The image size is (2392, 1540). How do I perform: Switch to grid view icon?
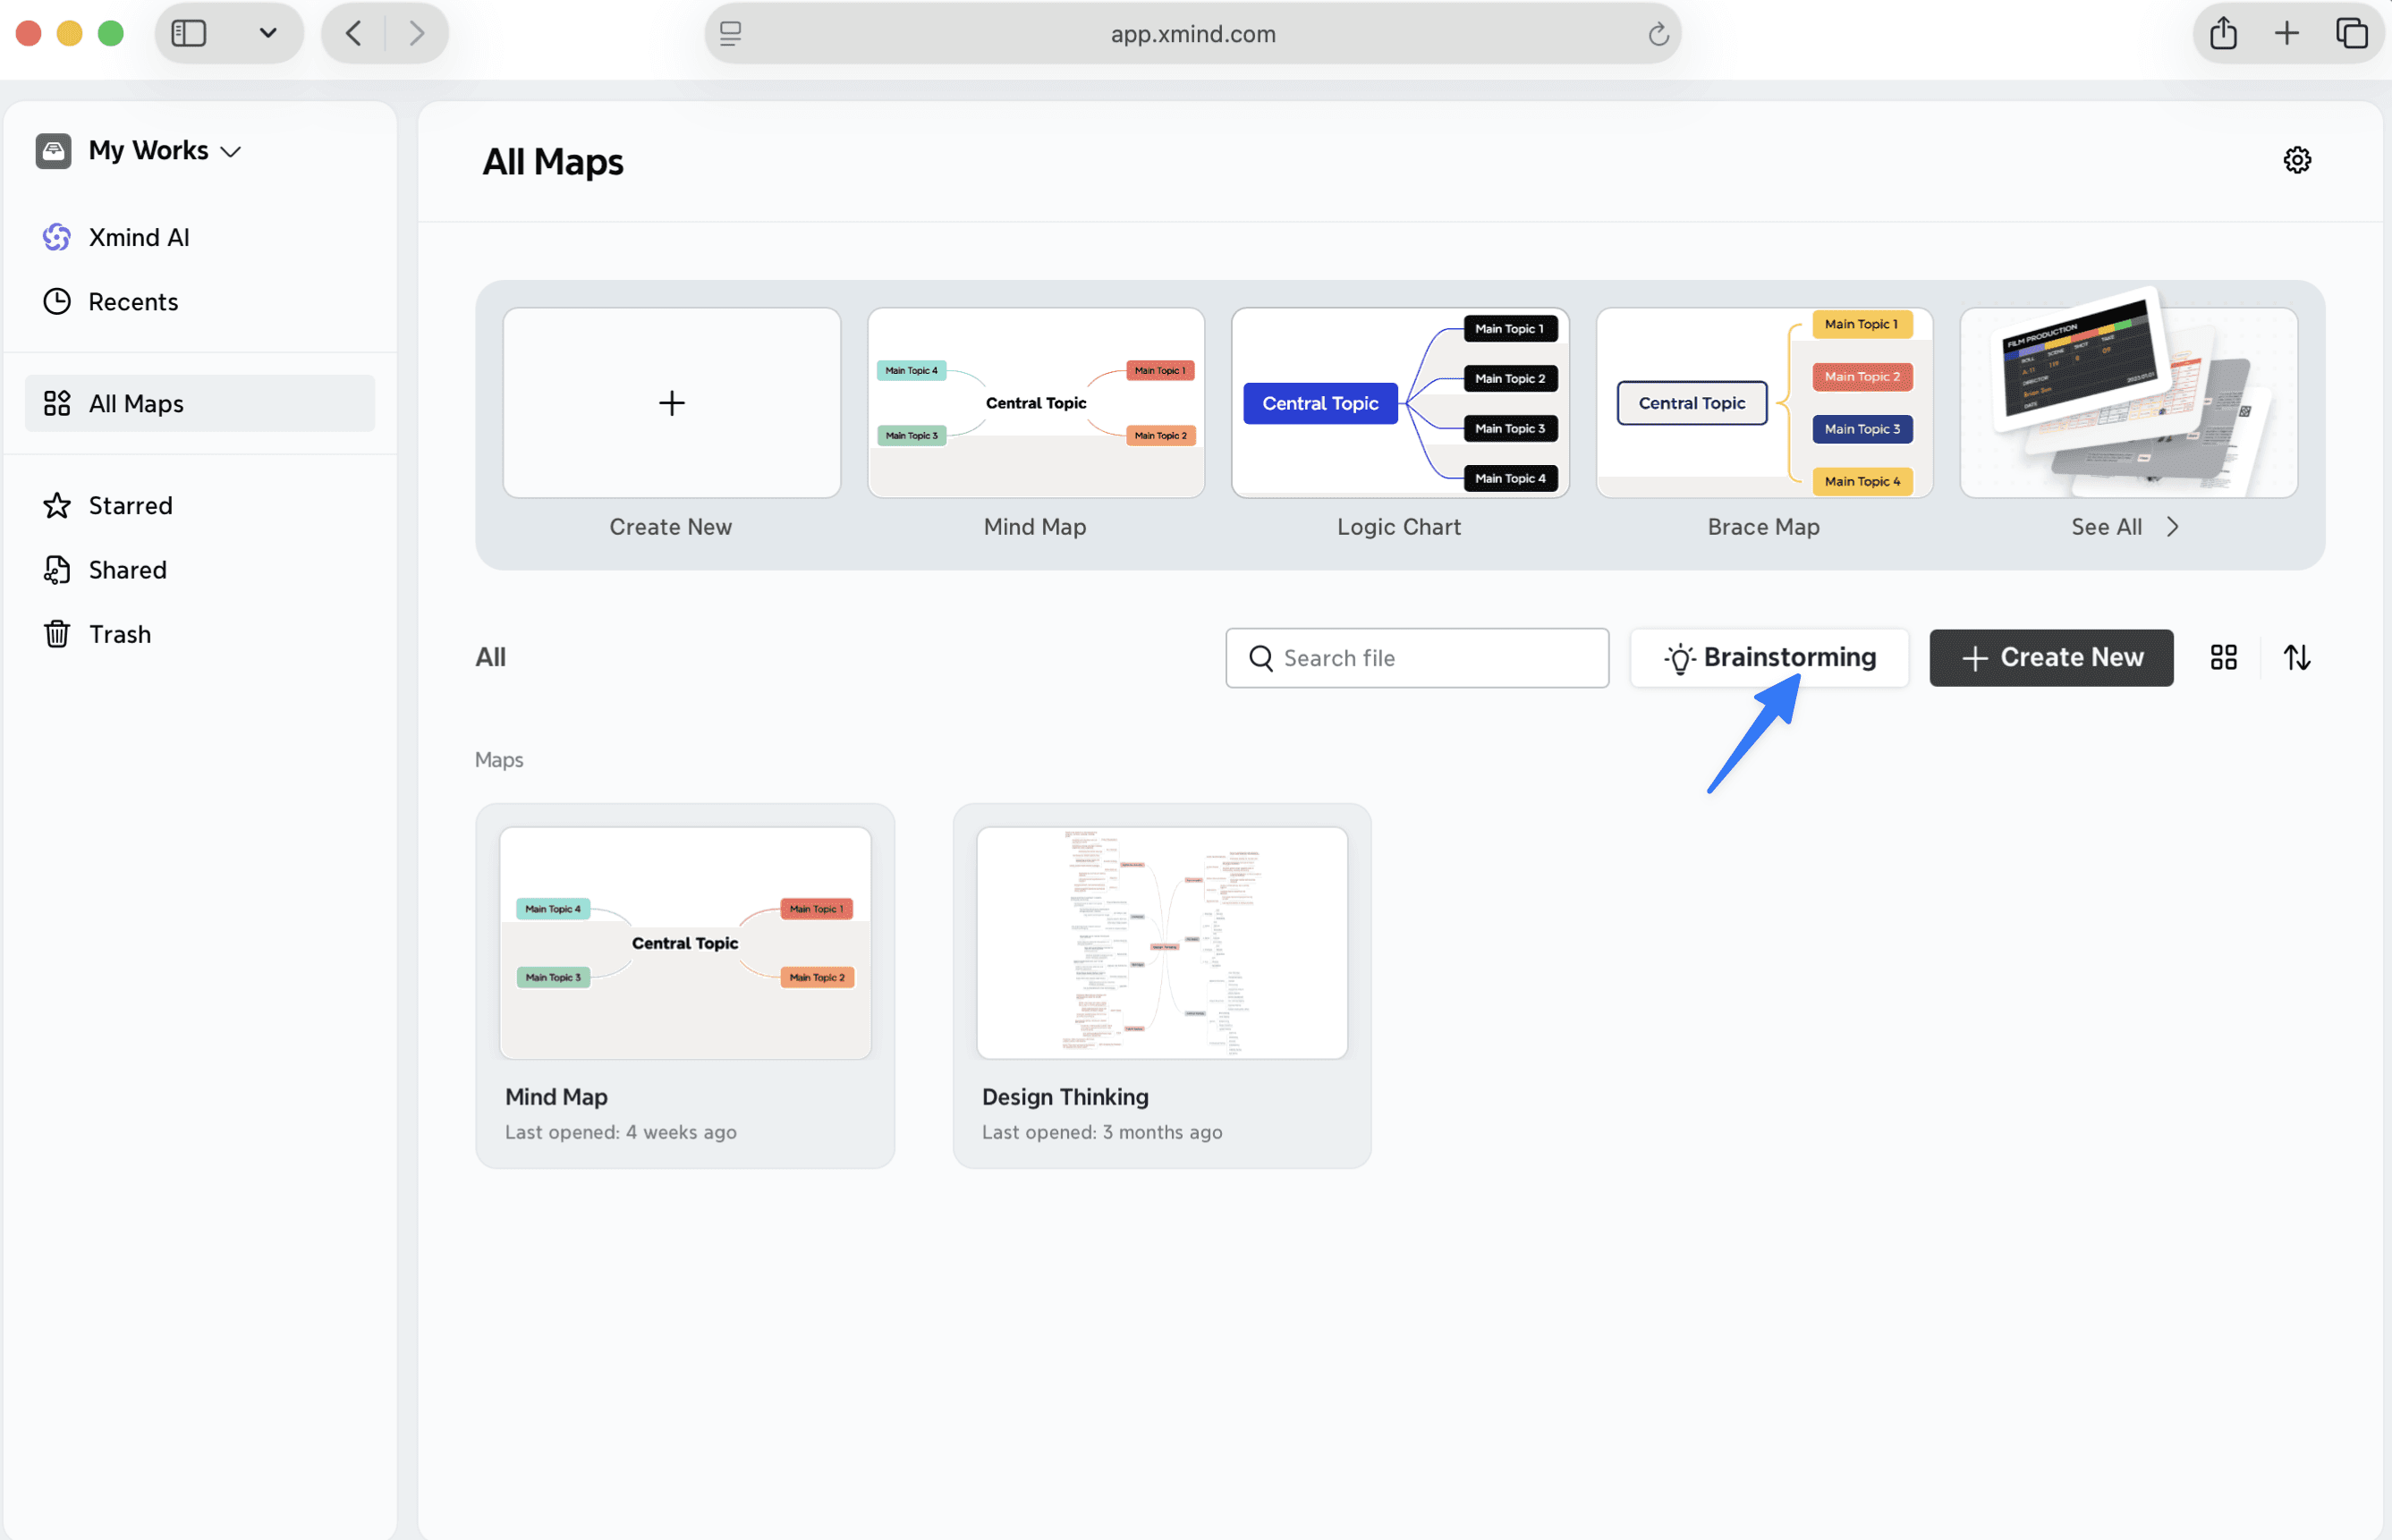[x=2222, y=658]
